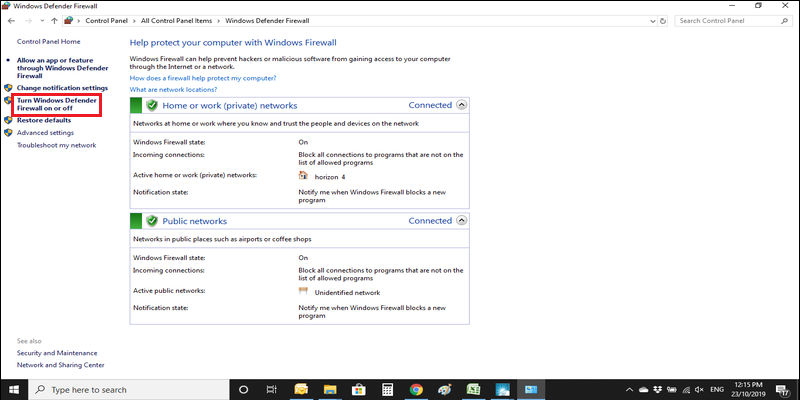
Task: Open Microsoft Store from the taskbar
Action: [359, 390]
